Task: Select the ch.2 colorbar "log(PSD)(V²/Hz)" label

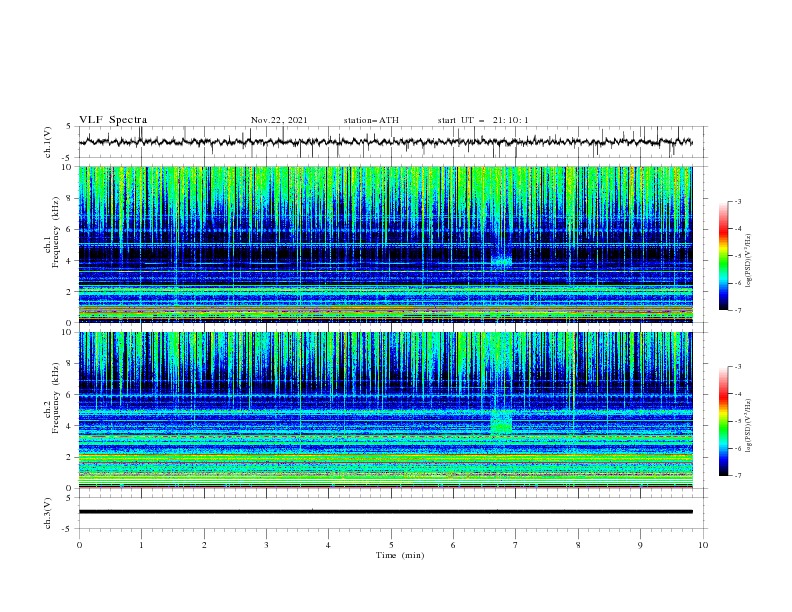Action: [x=750, y=426]
